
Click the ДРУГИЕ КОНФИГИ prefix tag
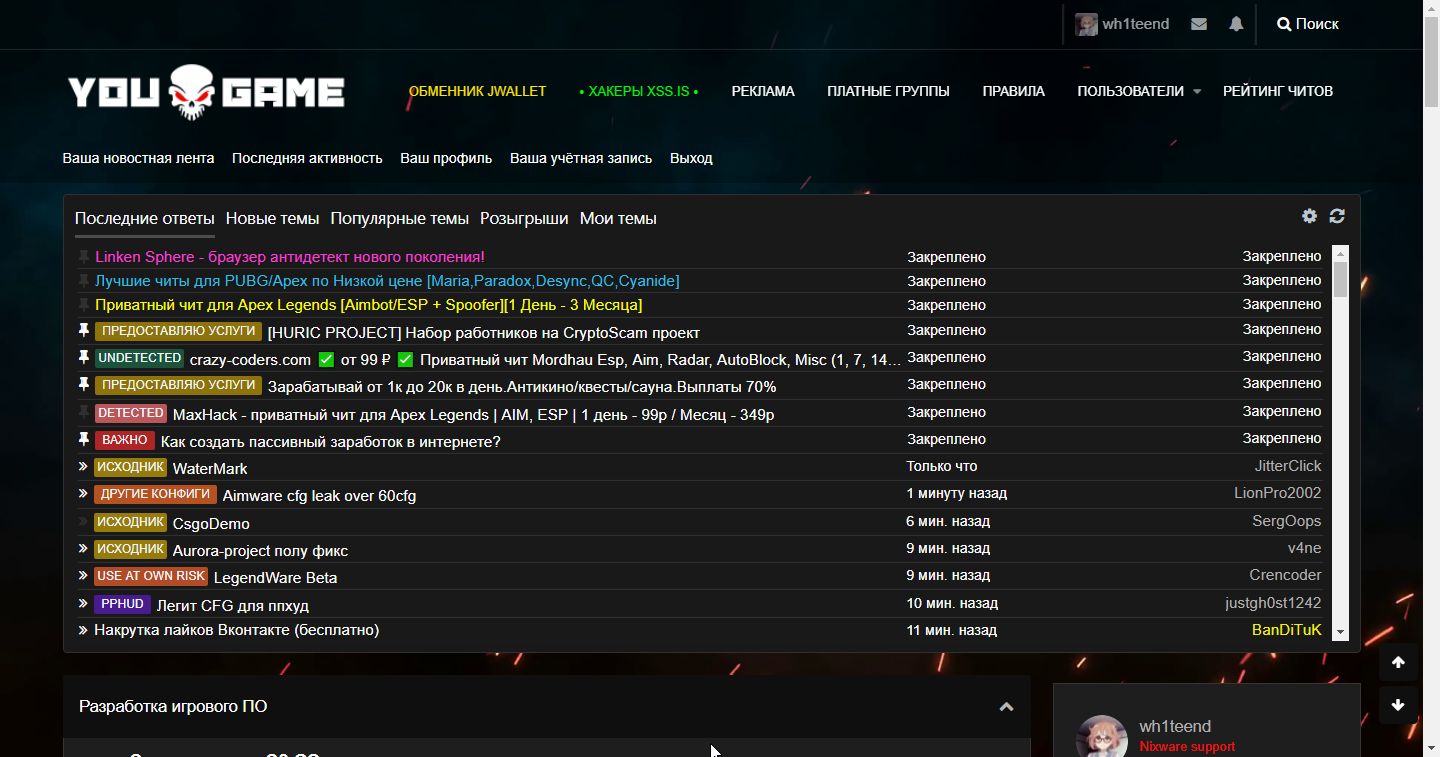click(156, 494)
